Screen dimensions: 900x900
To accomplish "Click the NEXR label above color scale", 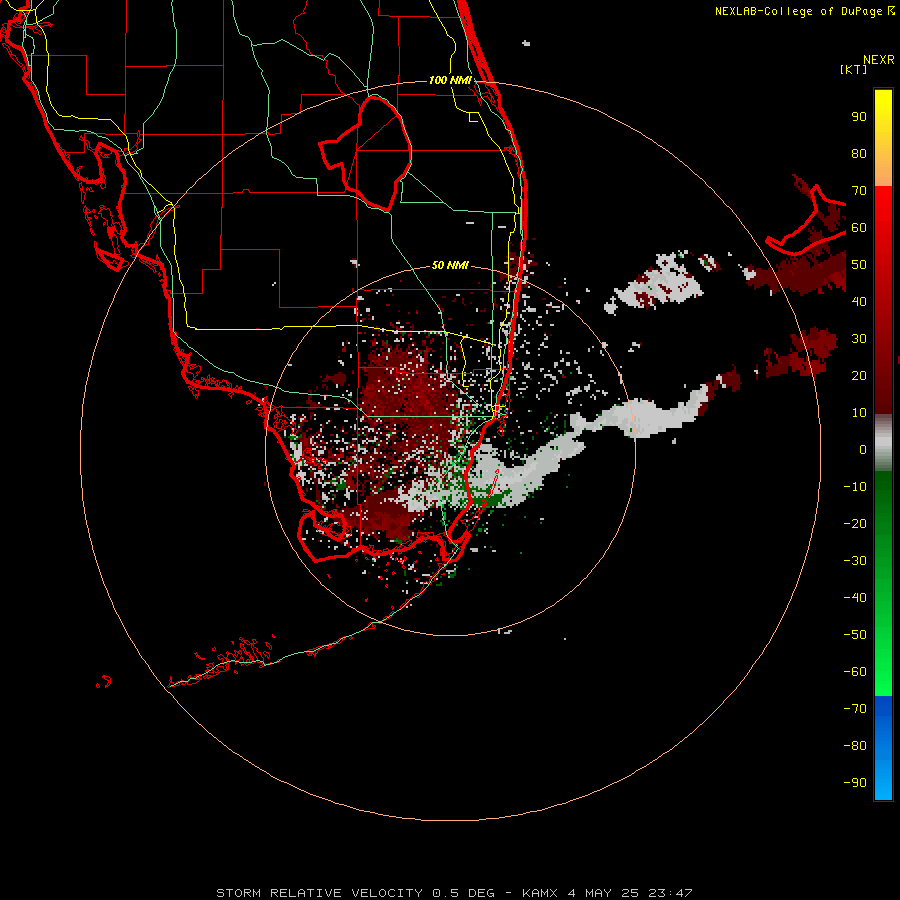I will pos(879,60).
